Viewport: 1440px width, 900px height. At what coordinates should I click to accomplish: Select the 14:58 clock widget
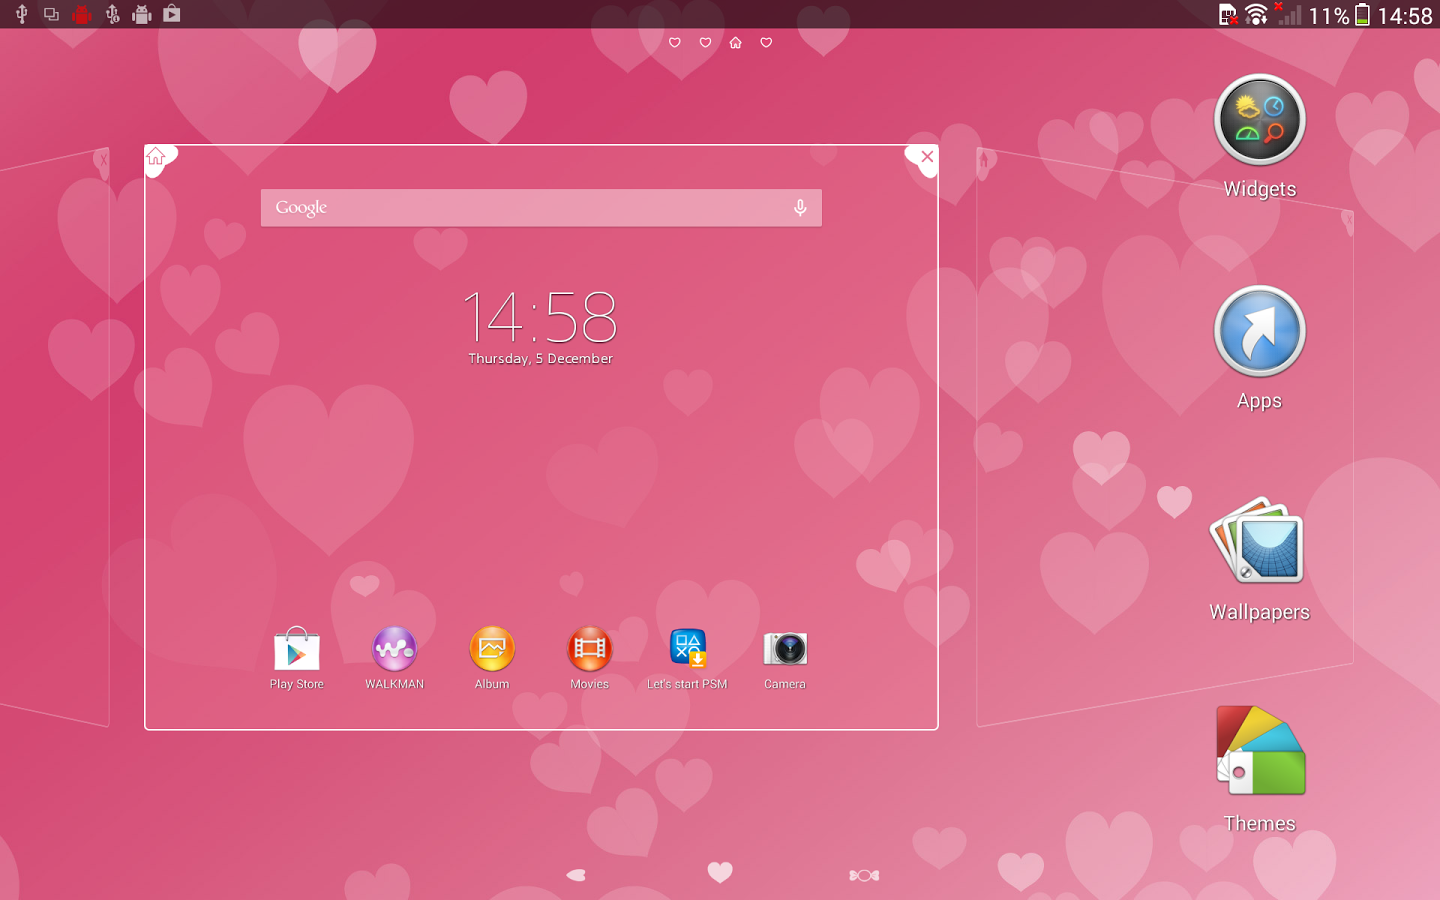click(x=540, y=317)
